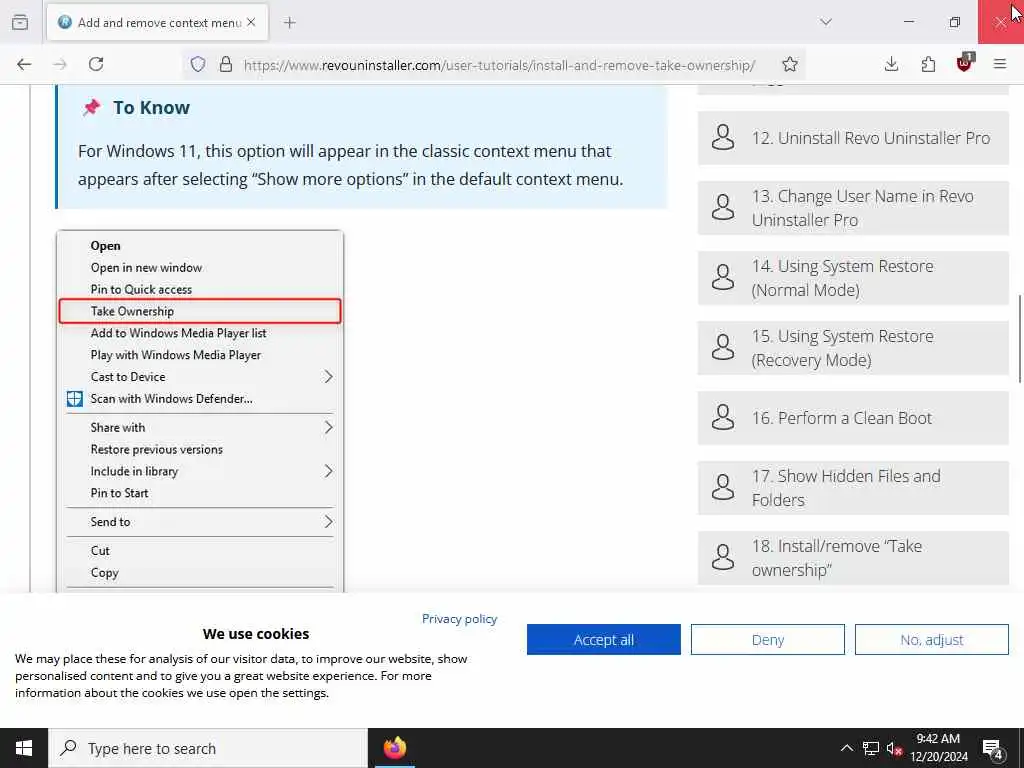
Task: Show hidden system tray icons
Action: [x=846, y=748]
